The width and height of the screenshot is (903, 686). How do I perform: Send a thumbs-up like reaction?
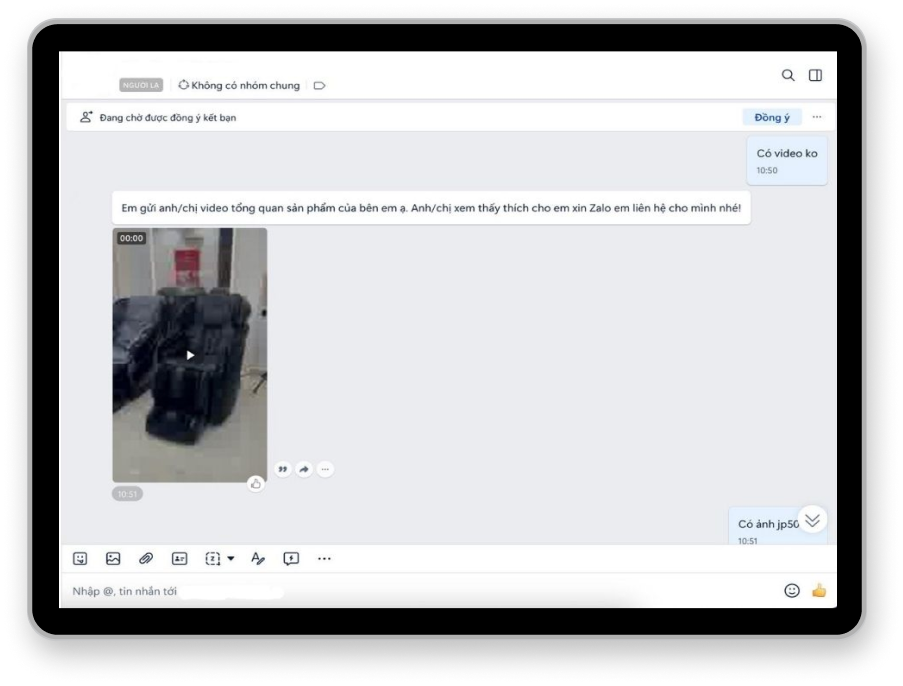coord(819,591)
